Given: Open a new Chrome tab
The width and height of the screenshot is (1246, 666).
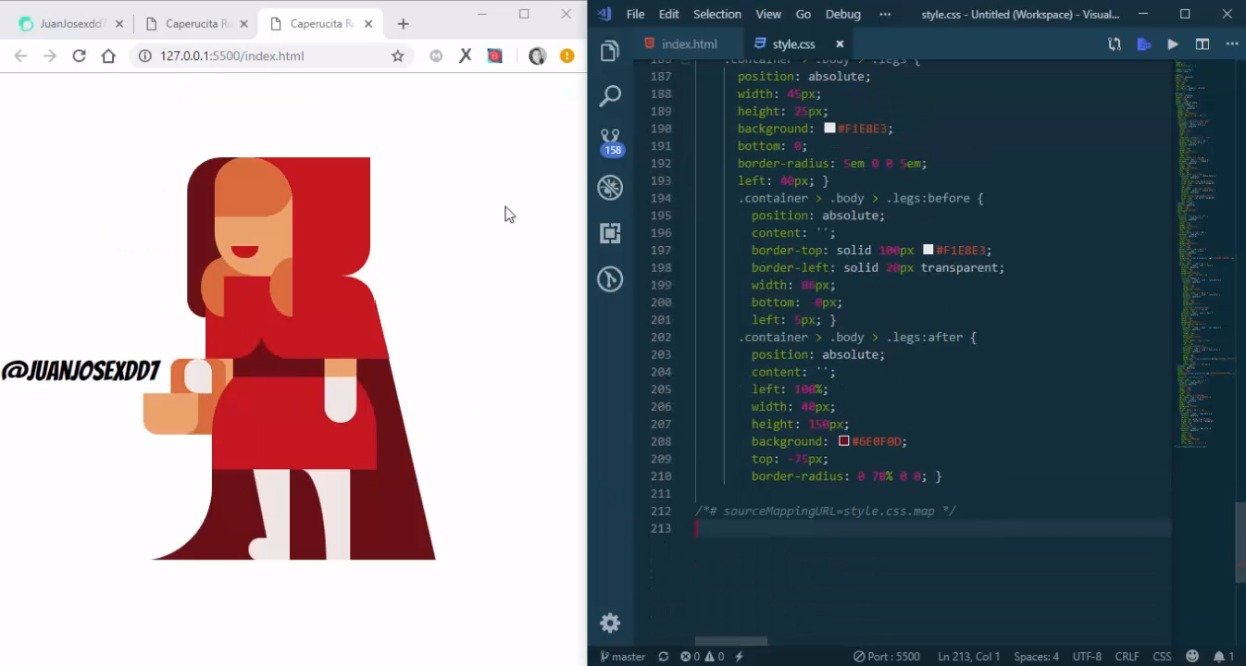Looking at the screenshot, I should [x=403, y=23].
